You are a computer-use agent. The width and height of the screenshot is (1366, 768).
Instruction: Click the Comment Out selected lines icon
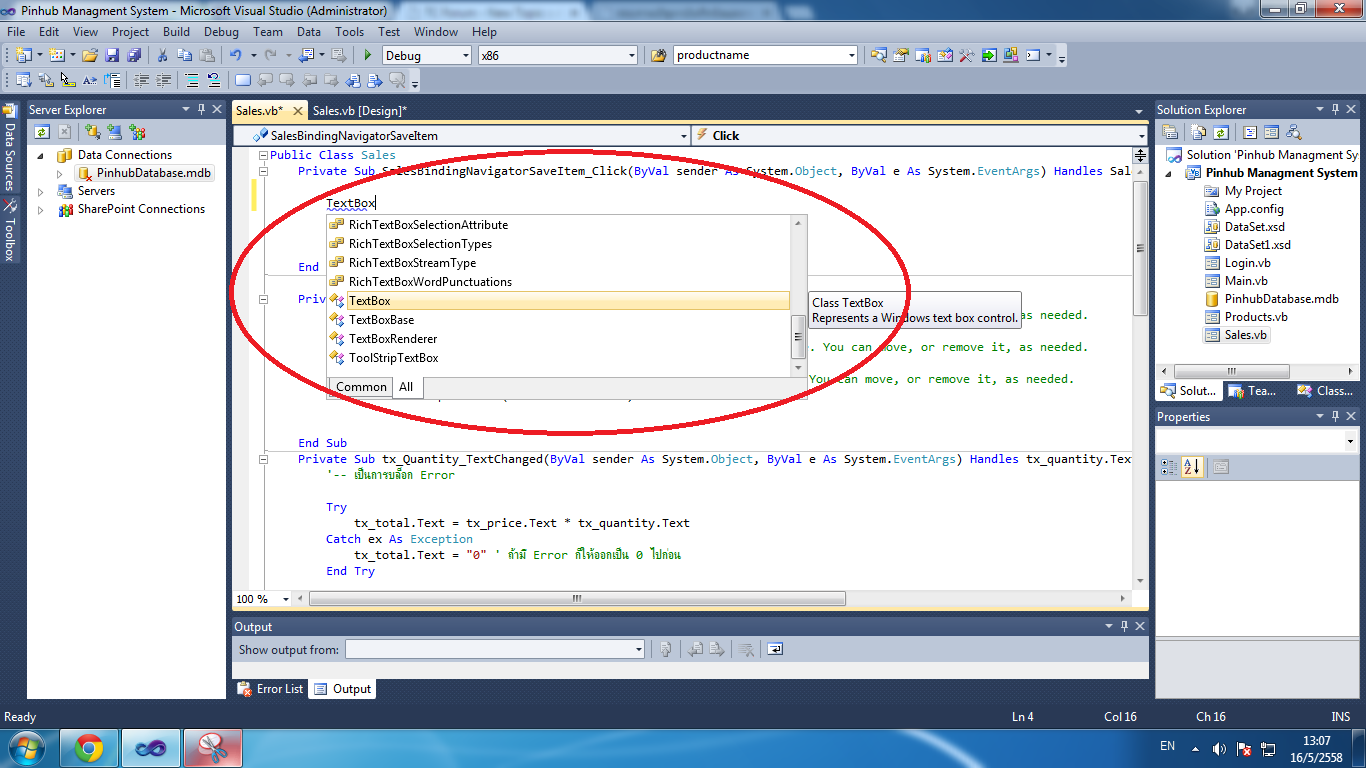pyautogui.click(x=191, y=80)
